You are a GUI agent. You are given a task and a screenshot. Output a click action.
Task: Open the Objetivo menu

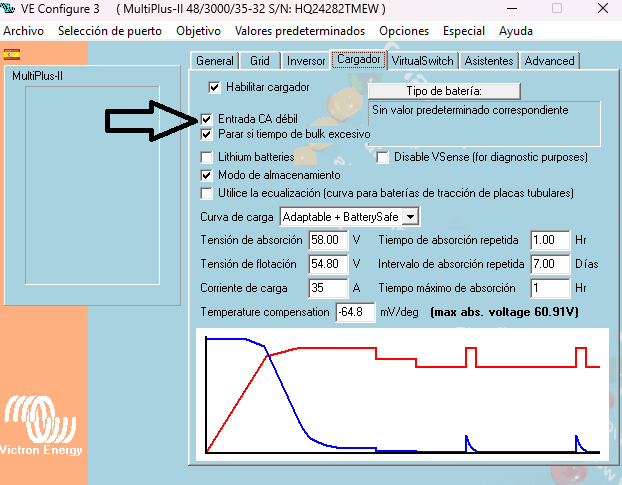click(x=198, y=31)
